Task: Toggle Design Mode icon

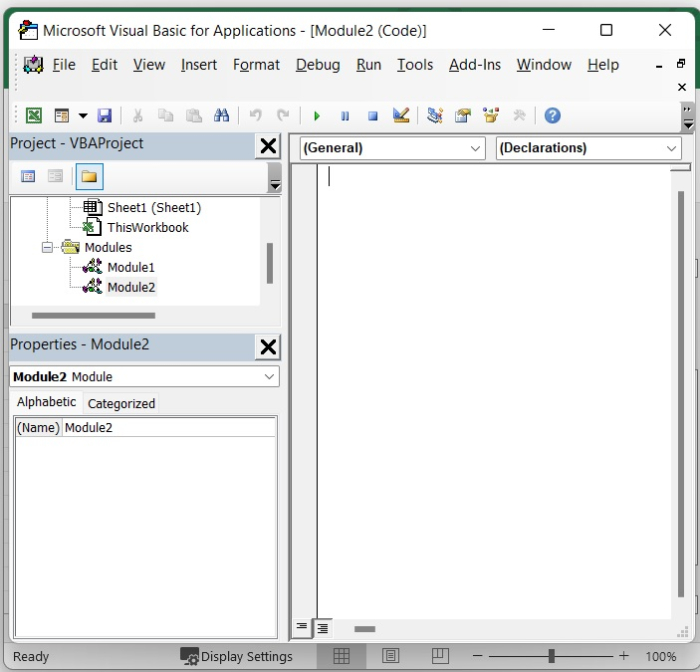Action: click(x=401, y=116)
